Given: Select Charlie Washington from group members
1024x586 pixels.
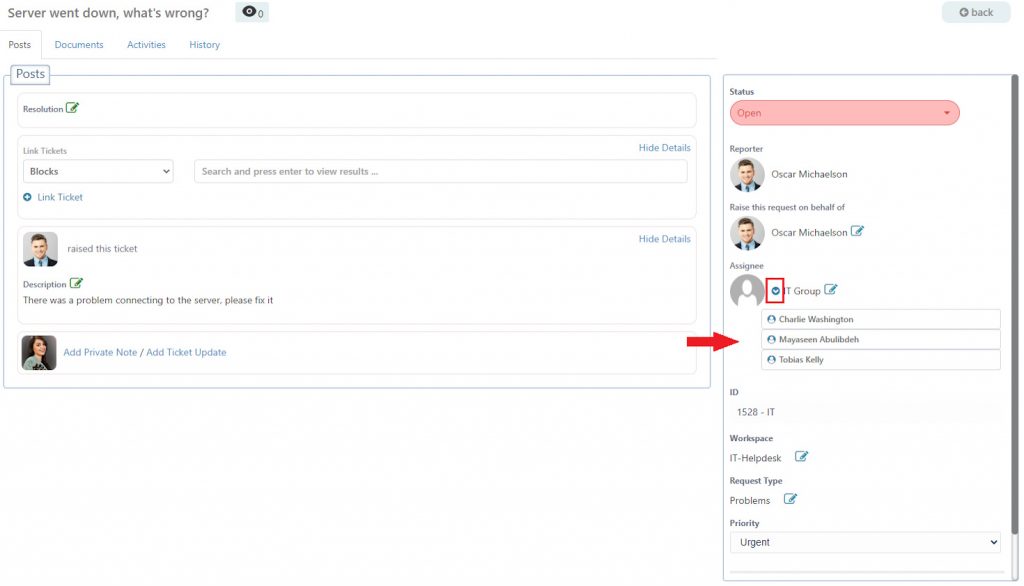Looking at the screenshot, I should (881, 319).
